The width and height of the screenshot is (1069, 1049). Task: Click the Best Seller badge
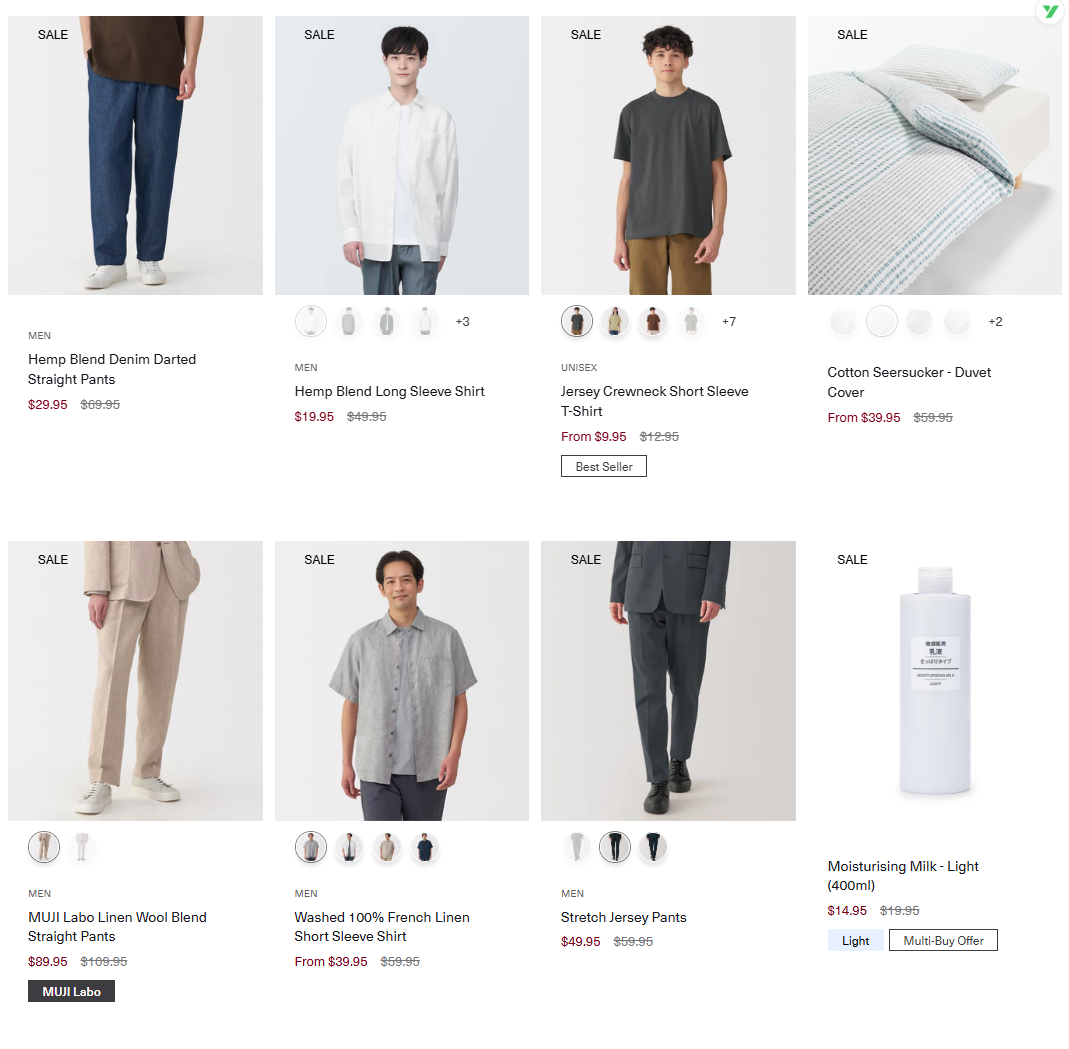(x=604, y=466)
